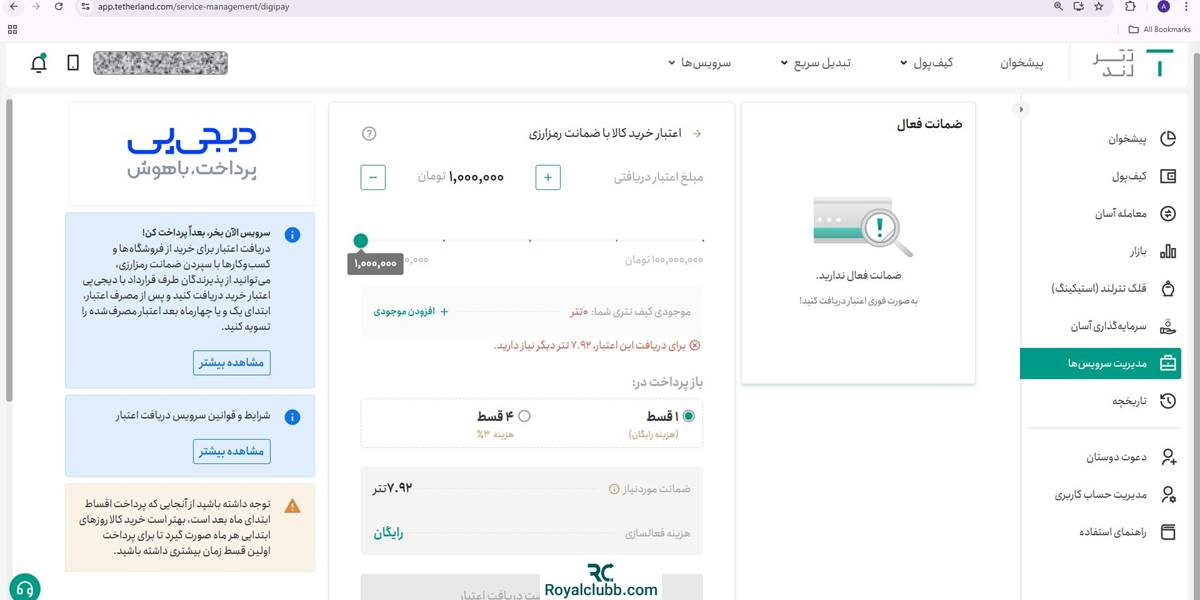Expand the سرویس‌ها dropdown menu
Screen dimensions: 1200x600
tap(700, 63)
